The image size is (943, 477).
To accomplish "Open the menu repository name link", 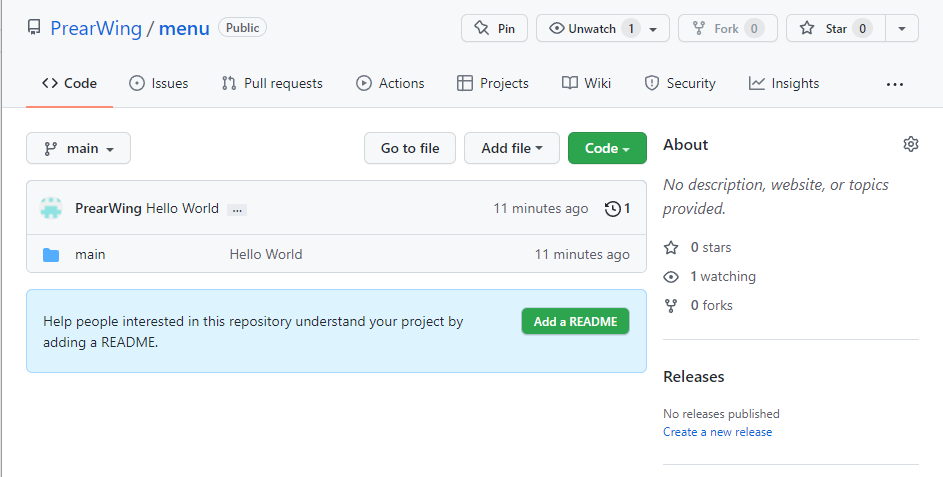I will coord(184,28).
